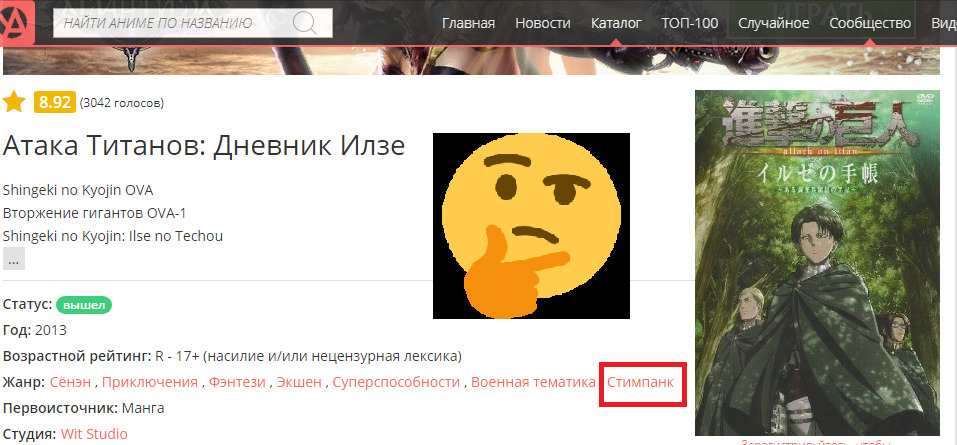Viewport: 957px width, 445px height.
Task: Expand the Сообщество menu
Action: pyautogui.click(x=870, y=23)
